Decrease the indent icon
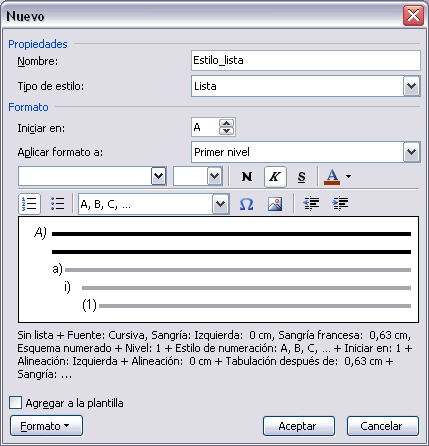429x446 pixels. [311, 204]
